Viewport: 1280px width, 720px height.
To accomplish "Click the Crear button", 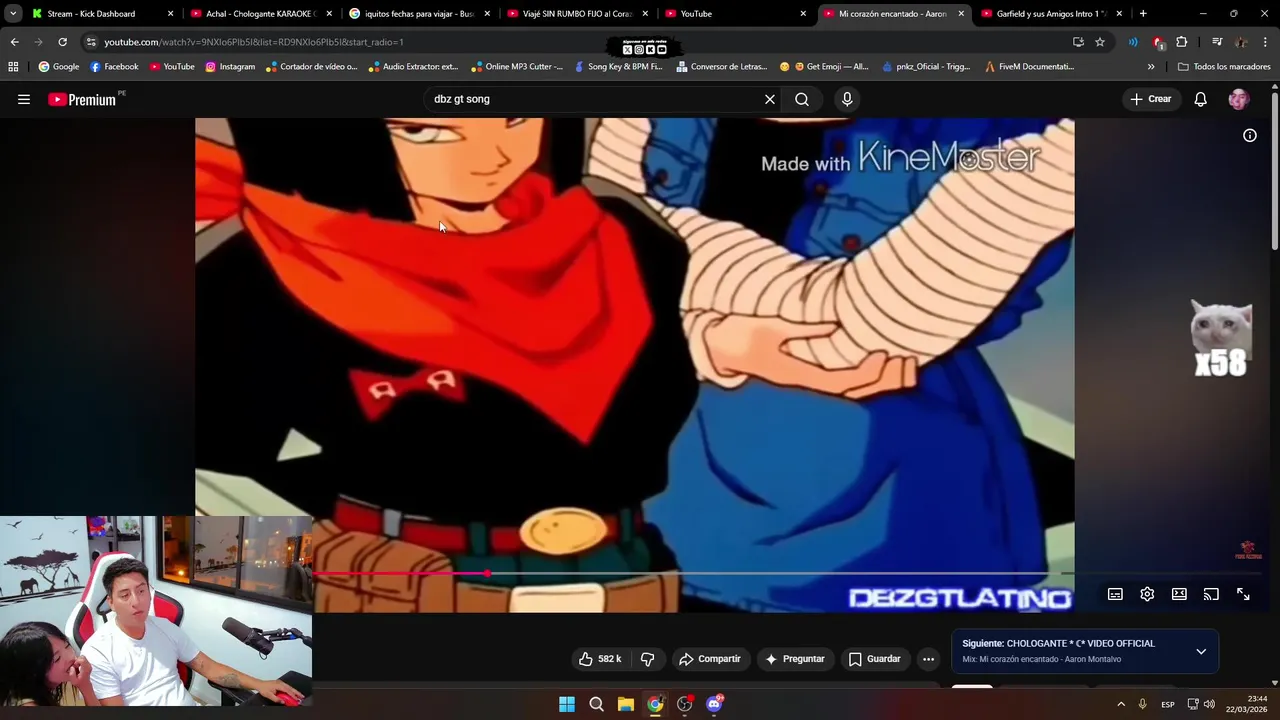I will pyautogui.click(x=1151, y=99).
